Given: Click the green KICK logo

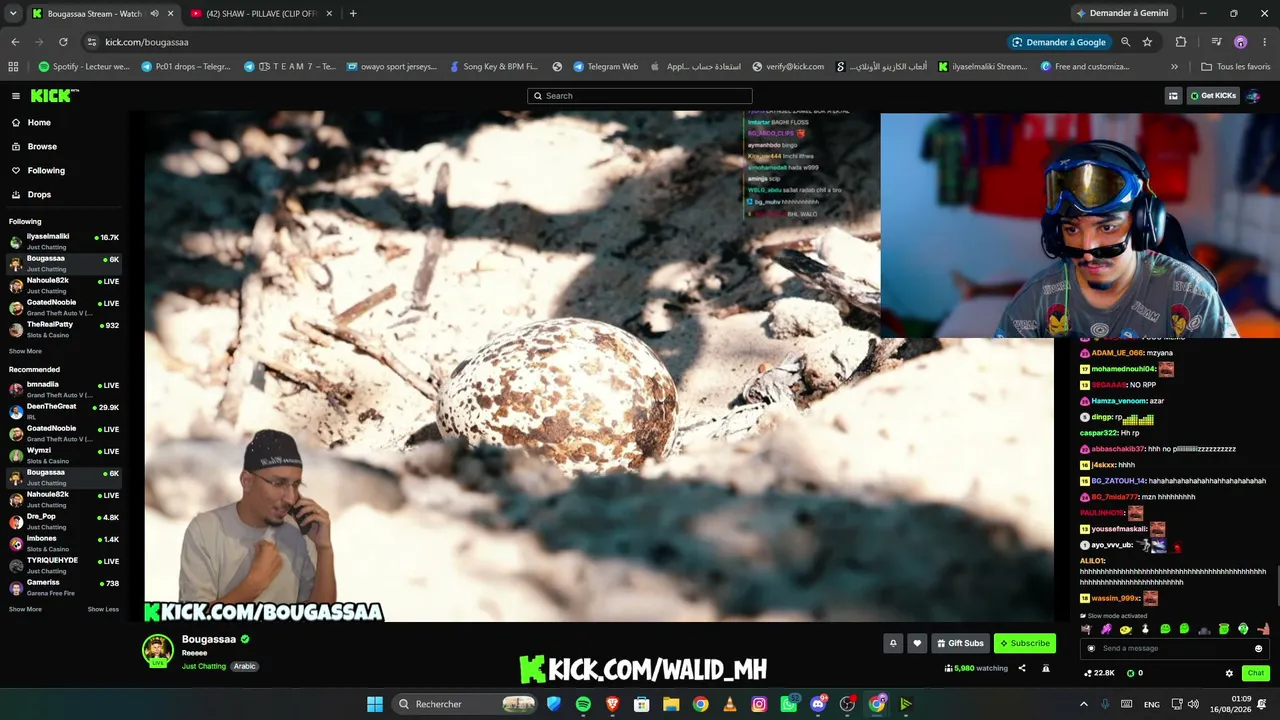Looking at the screenshot, I should (x=54, y=96).
